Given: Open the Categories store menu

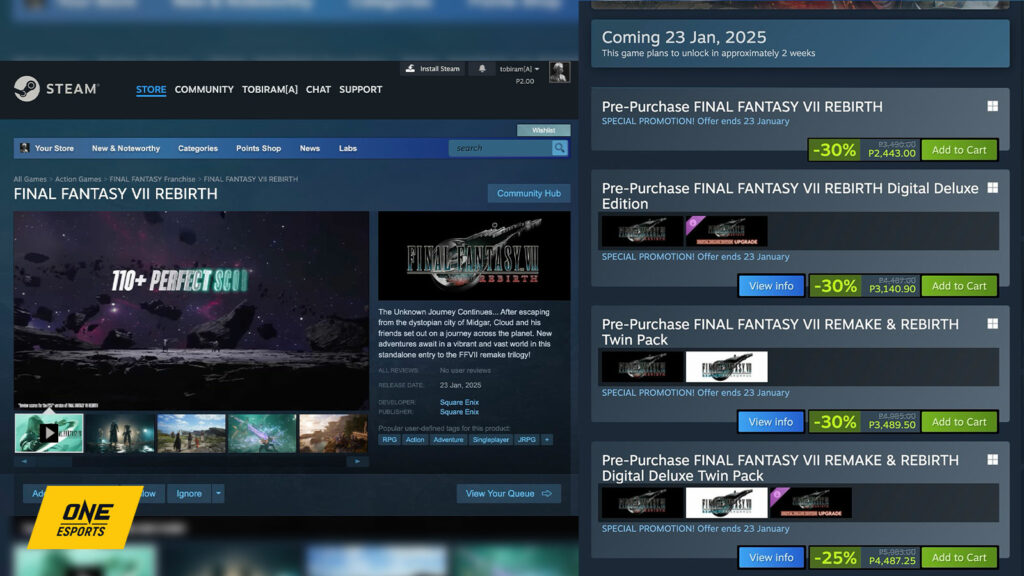Looking at the screenshot, I should click(198, 148).
